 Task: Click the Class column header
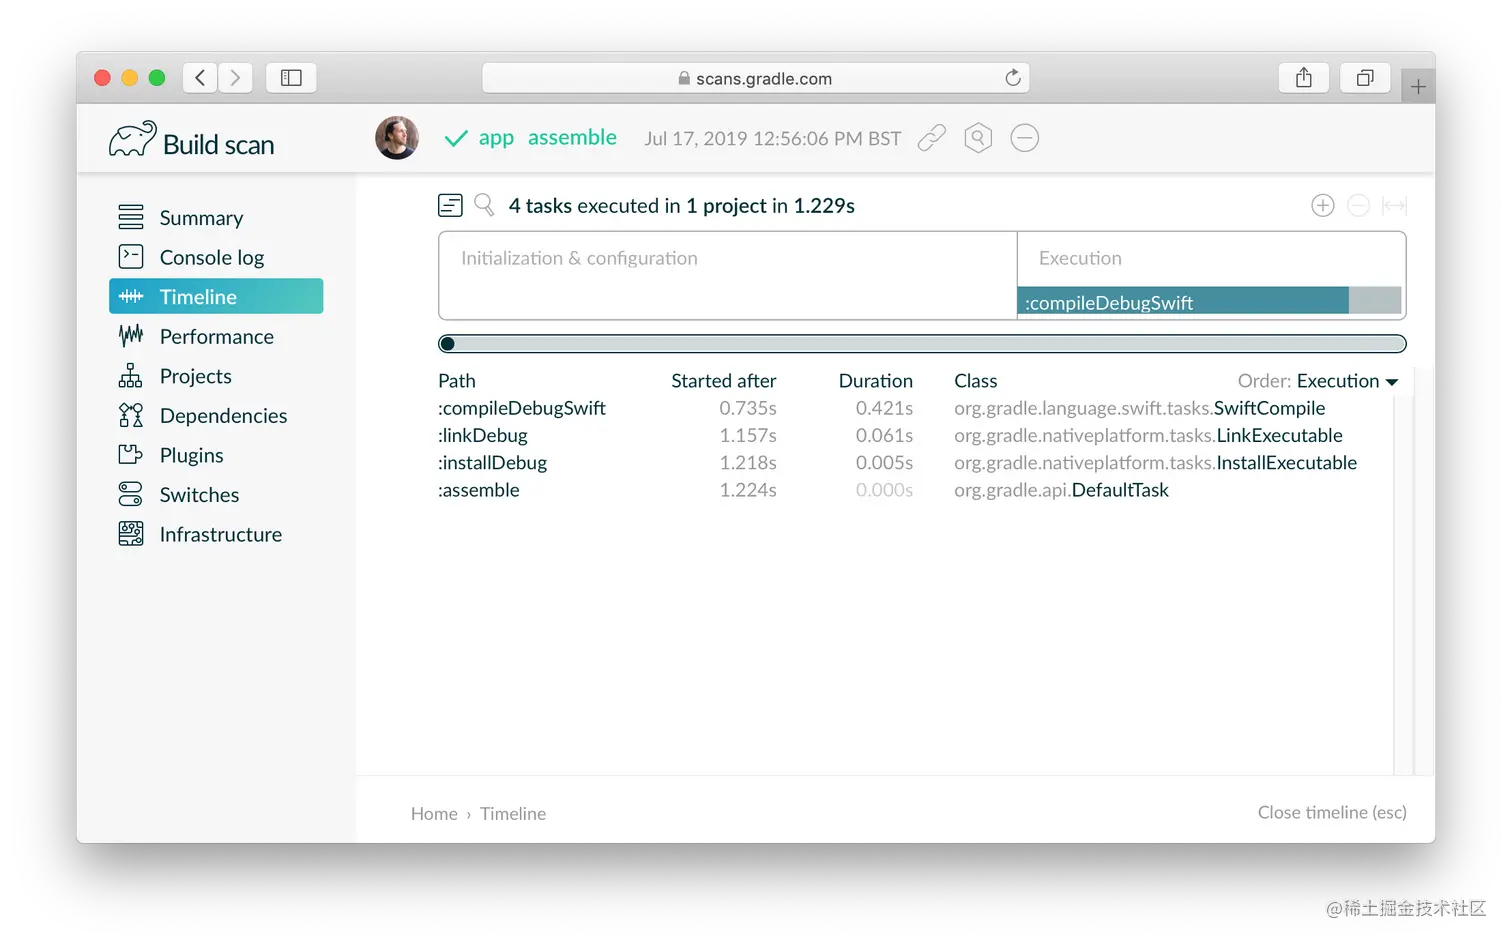click(x=976, y=381)
